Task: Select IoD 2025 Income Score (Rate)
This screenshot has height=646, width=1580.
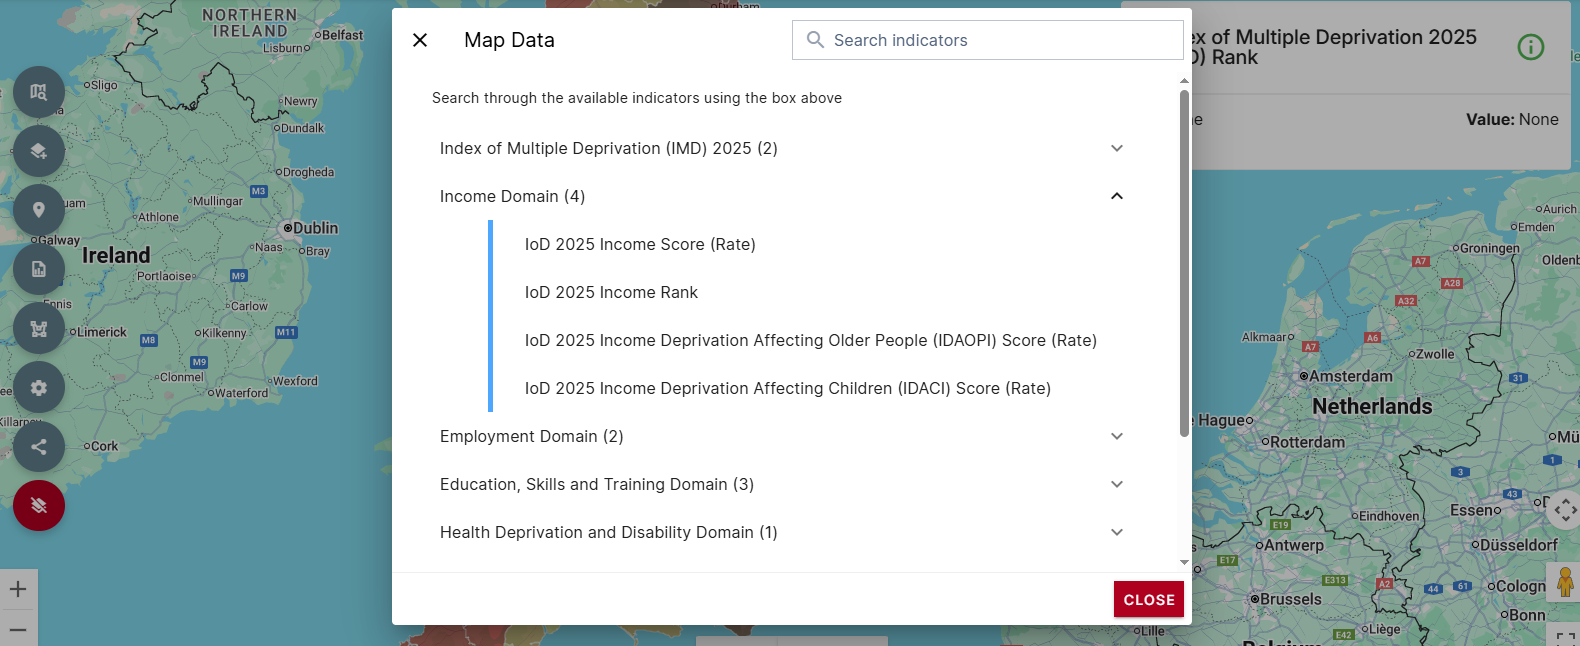Action: (x=640, y=244)
